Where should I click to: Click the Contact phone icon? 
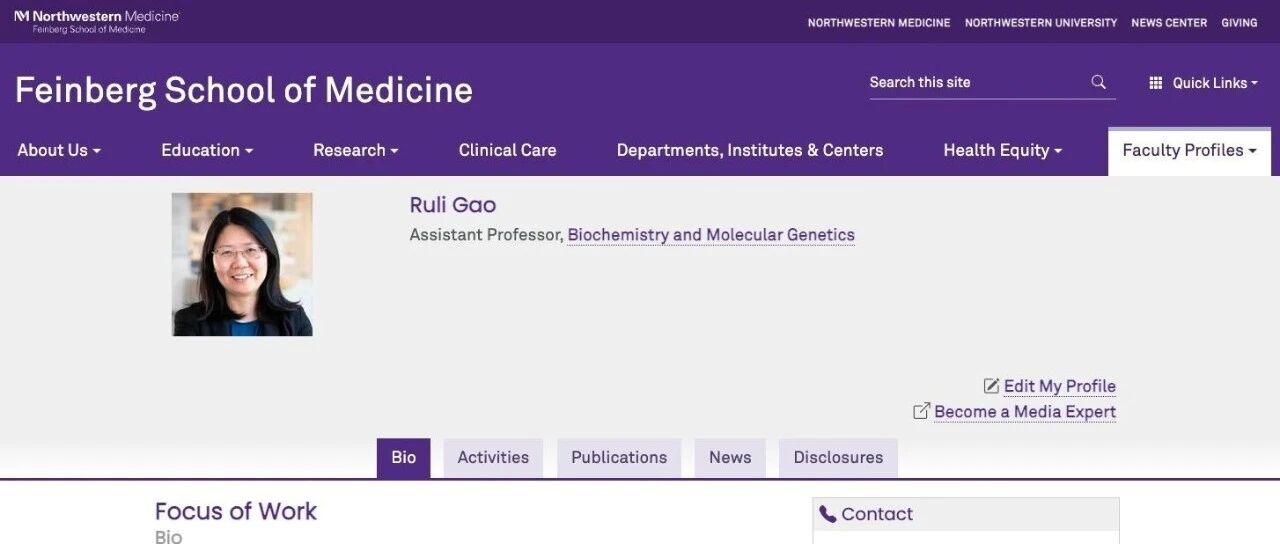coord(828,514)
